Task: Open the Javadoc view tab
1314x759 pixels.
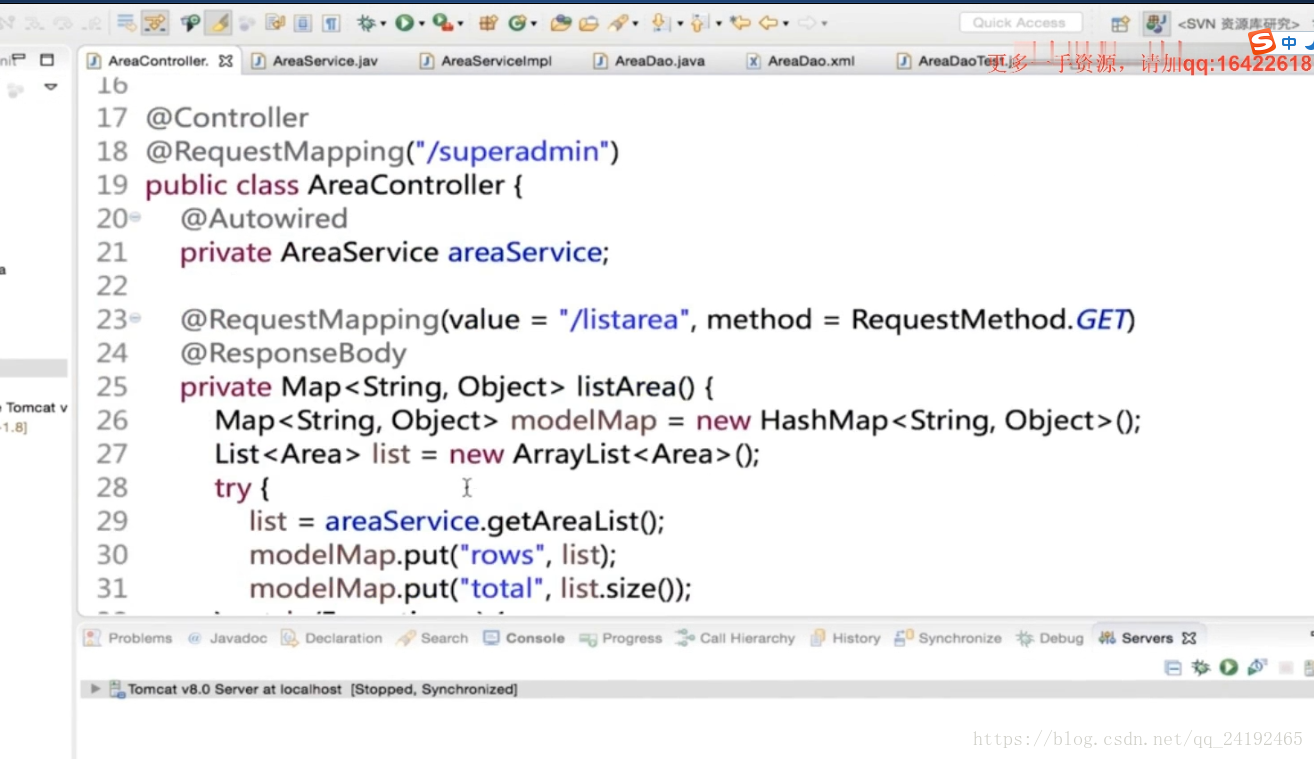Action: click(228, 638)
